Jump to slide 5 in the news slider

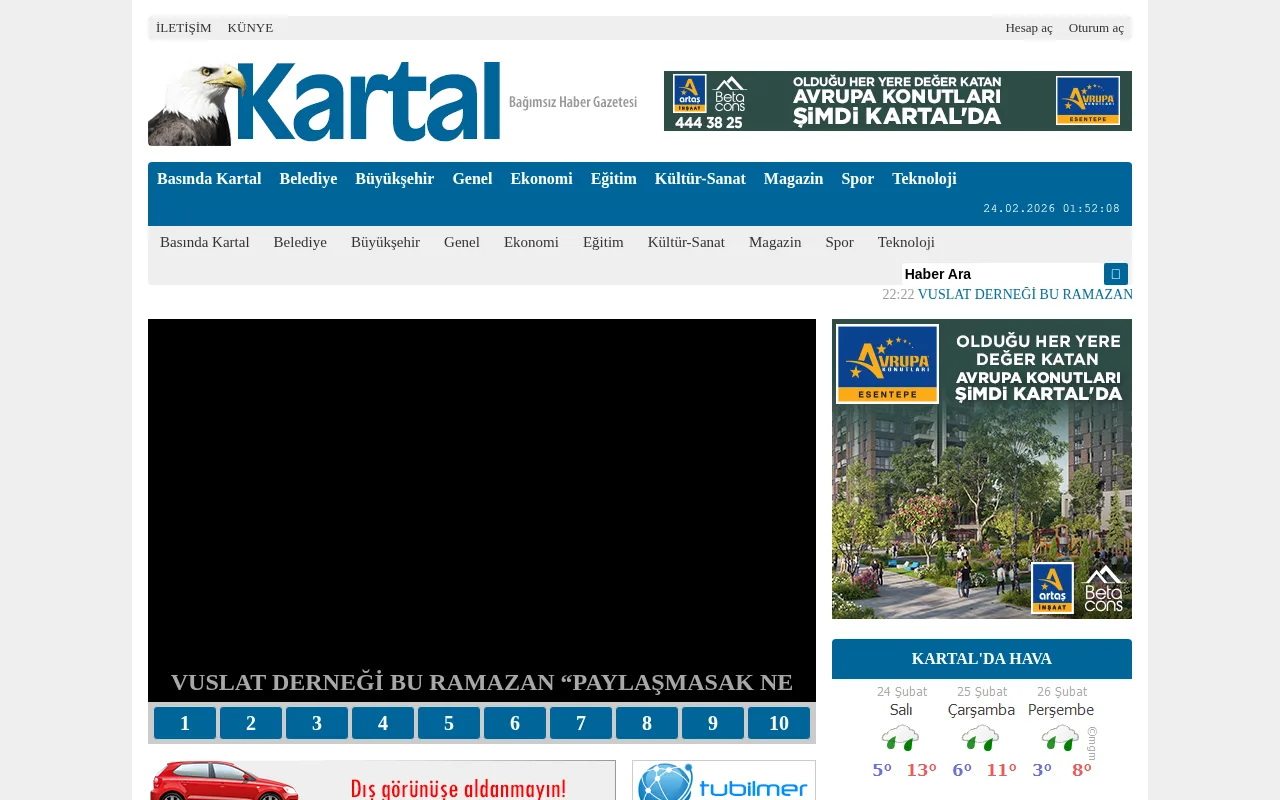pyautogui.click(x=449, y=723)
